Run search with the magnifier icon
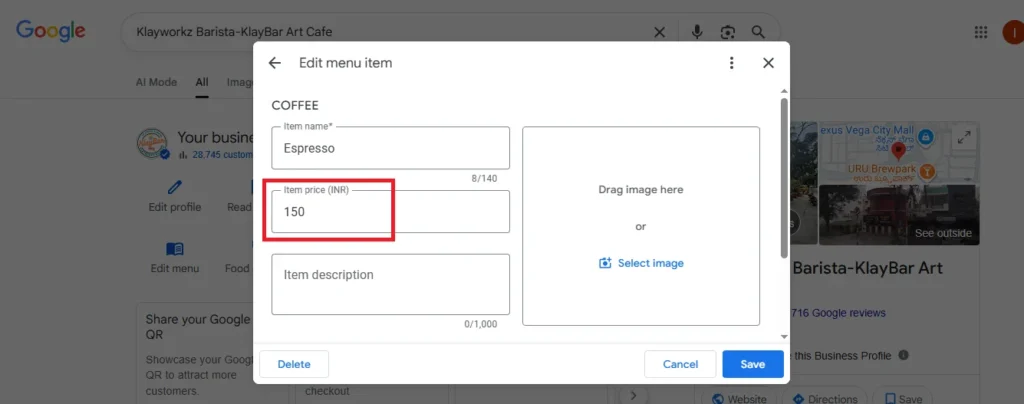 click(x=758, y=32)
